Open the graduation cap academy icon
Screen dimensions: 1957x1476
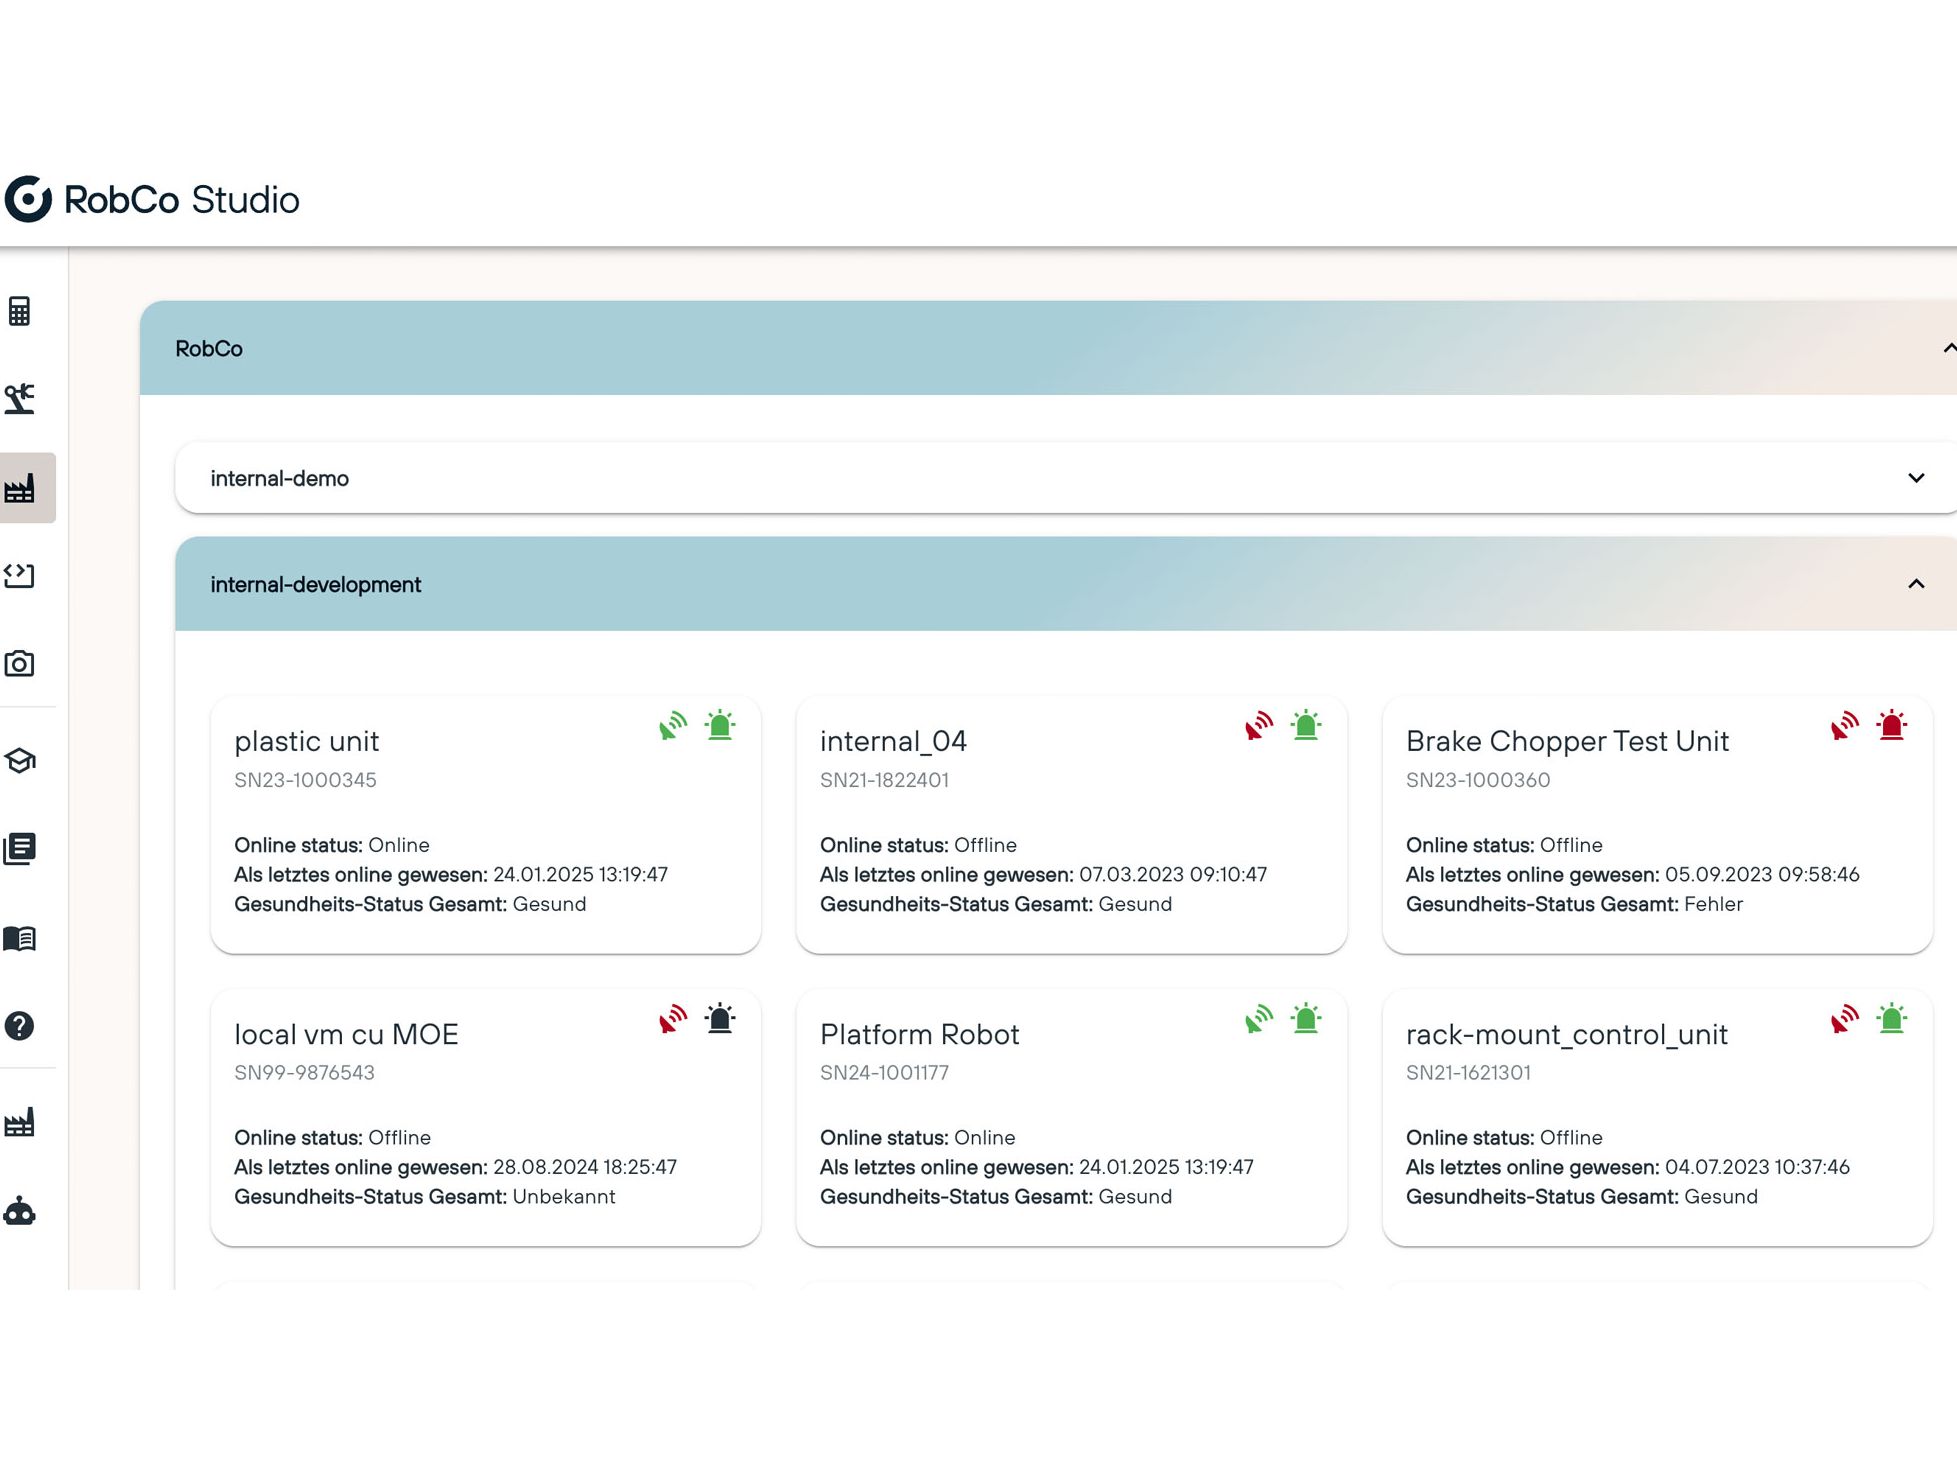[x=20, y=761]
